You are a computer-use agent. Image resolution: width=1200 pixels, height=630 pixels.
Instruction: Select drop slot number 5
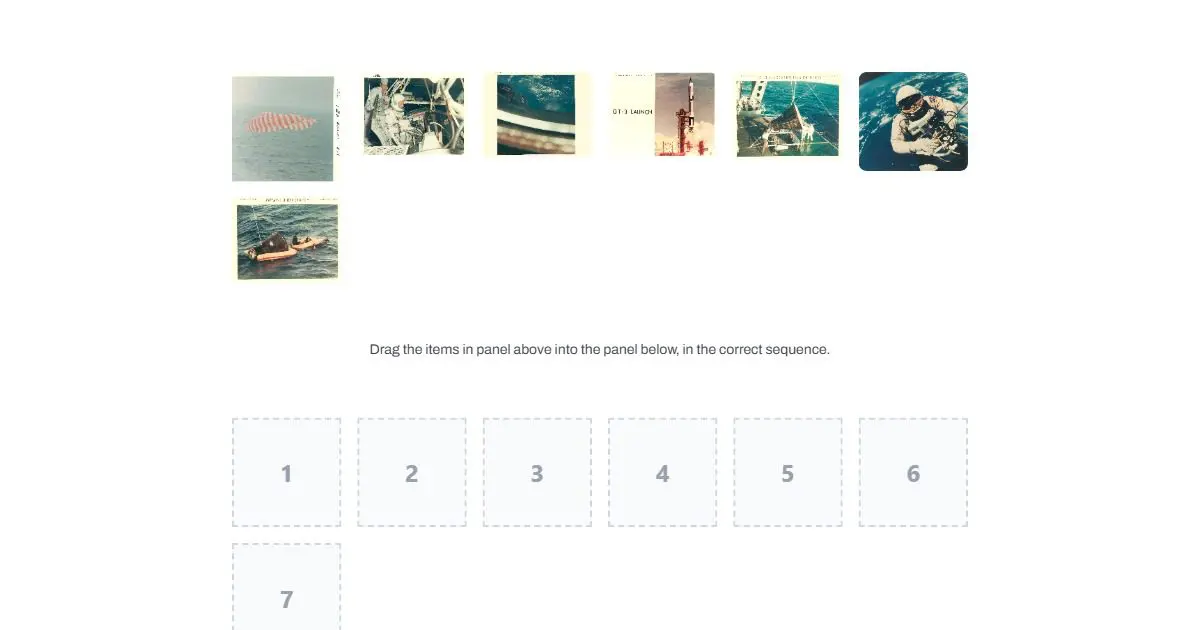788,473
